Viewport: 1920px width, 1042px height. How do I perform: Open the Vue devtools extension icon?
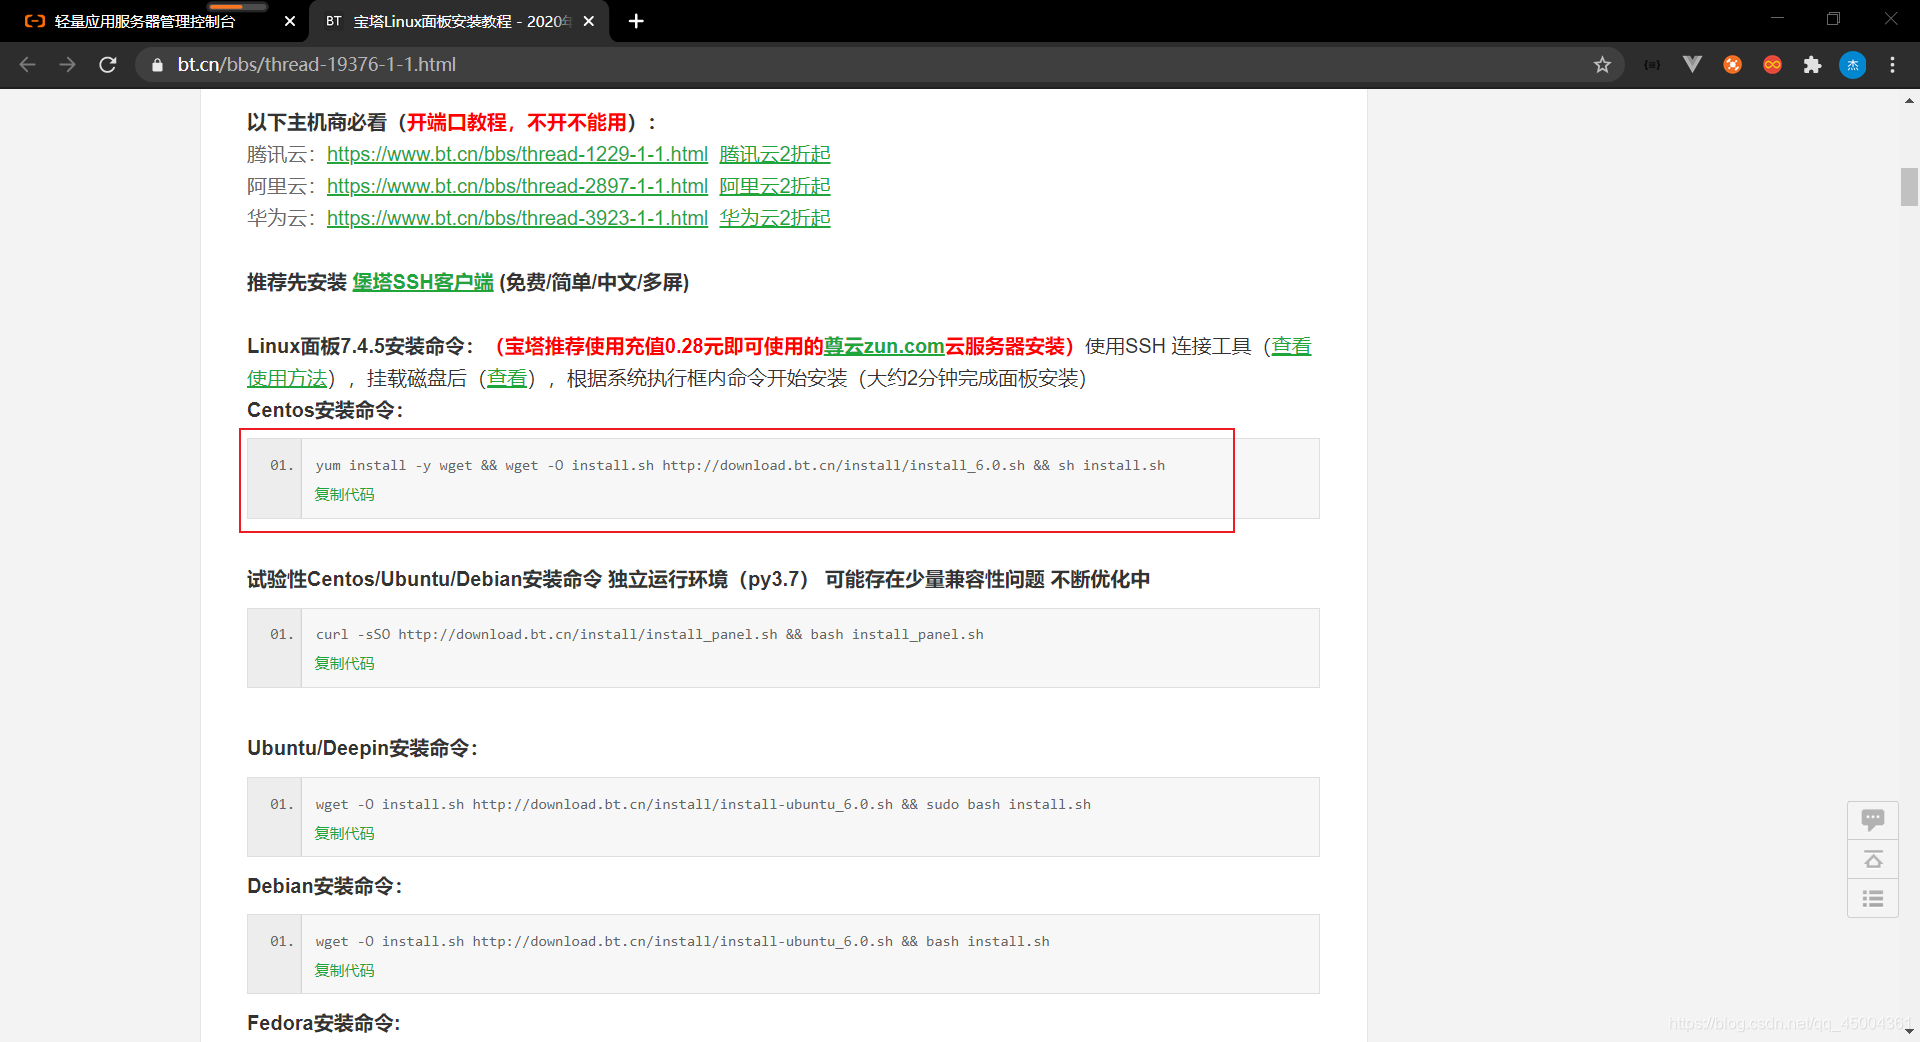[1692, 65]
